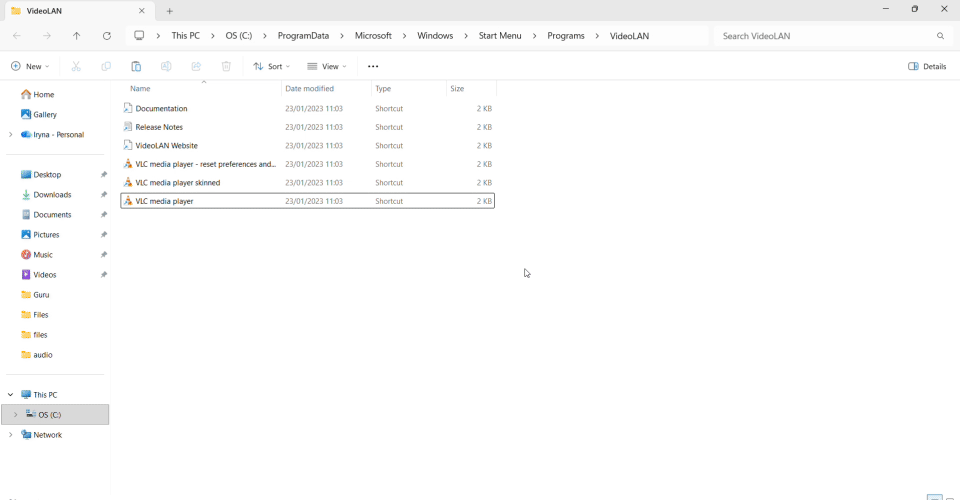Click OS (C:) breadcrumb in address bar
The image size is (960, 500).
pyautogui.click(x=239, y=35)
